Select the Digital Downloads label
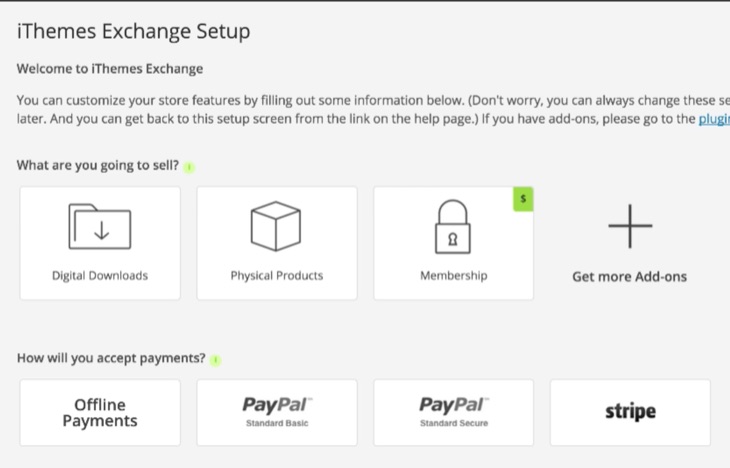730x468 pixels. tap(100, 276)
